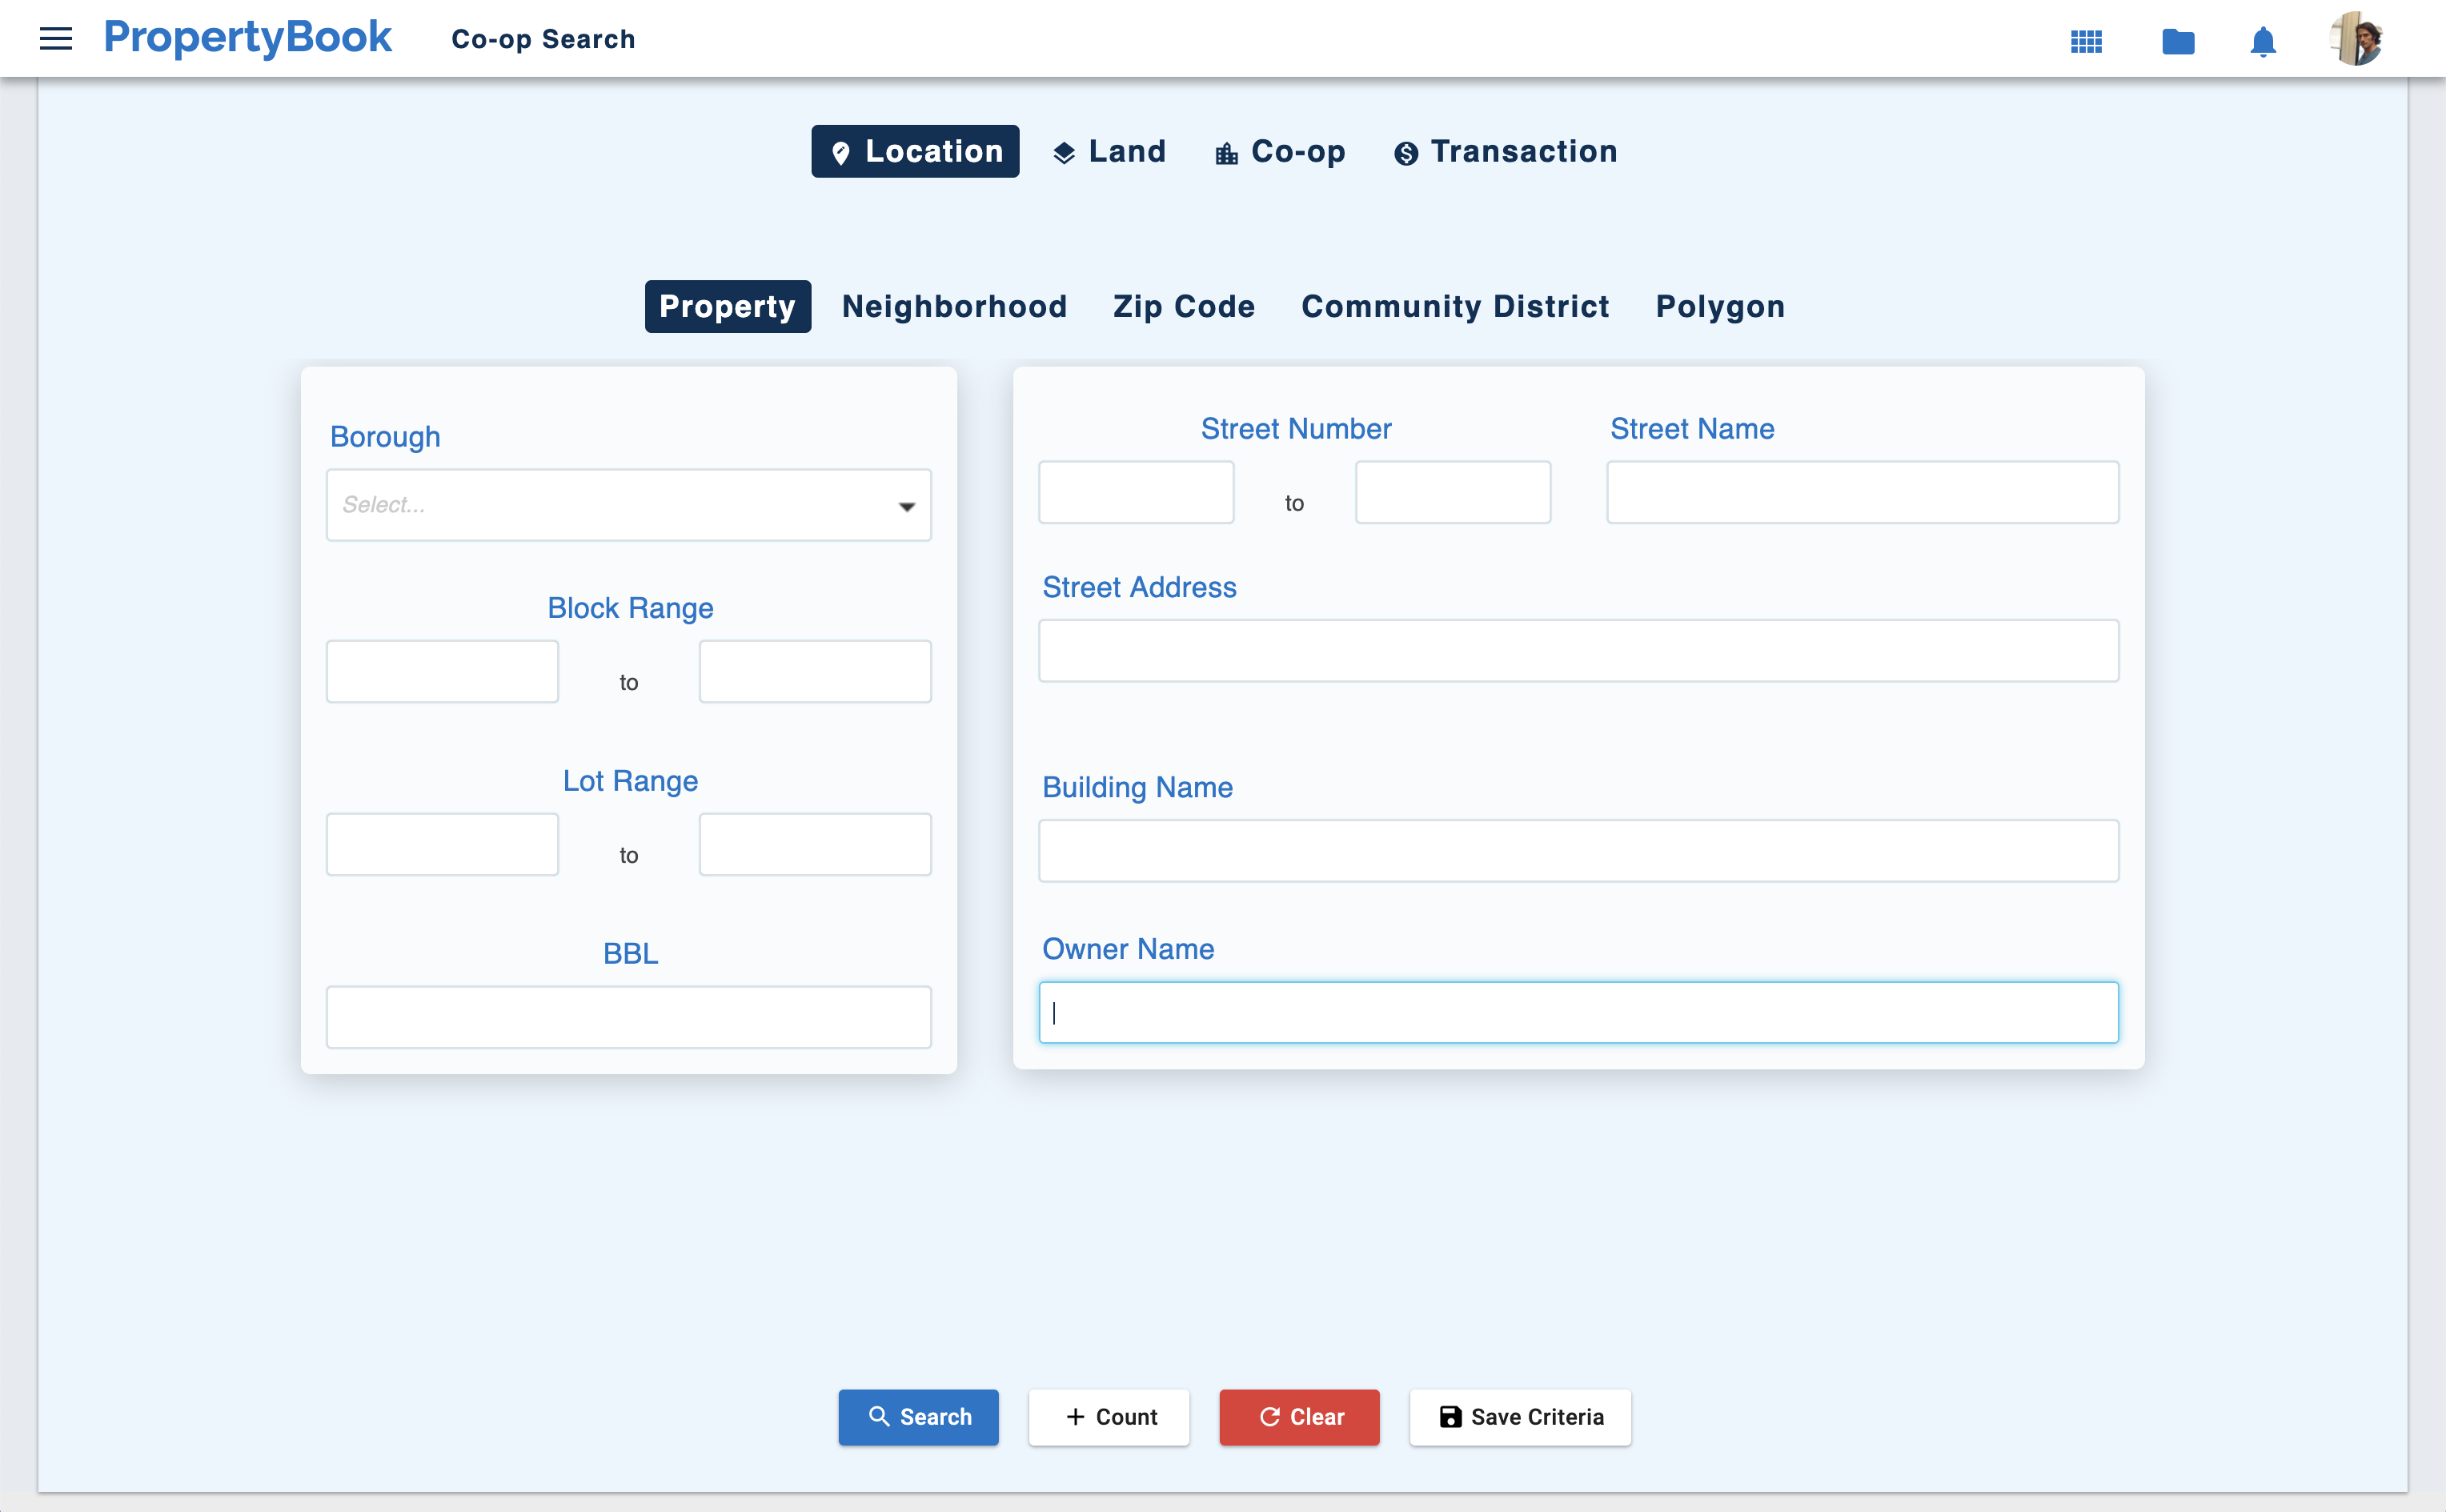
Task: Select the Borough dropdown
Action: (629, 505)
